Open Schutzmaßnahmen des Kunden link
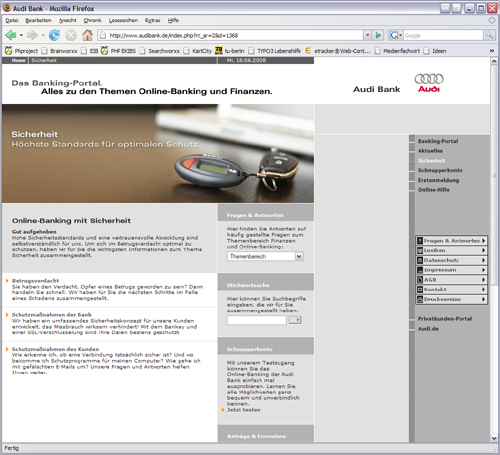Viewport: 500px width, 455px height. [55, 349]
